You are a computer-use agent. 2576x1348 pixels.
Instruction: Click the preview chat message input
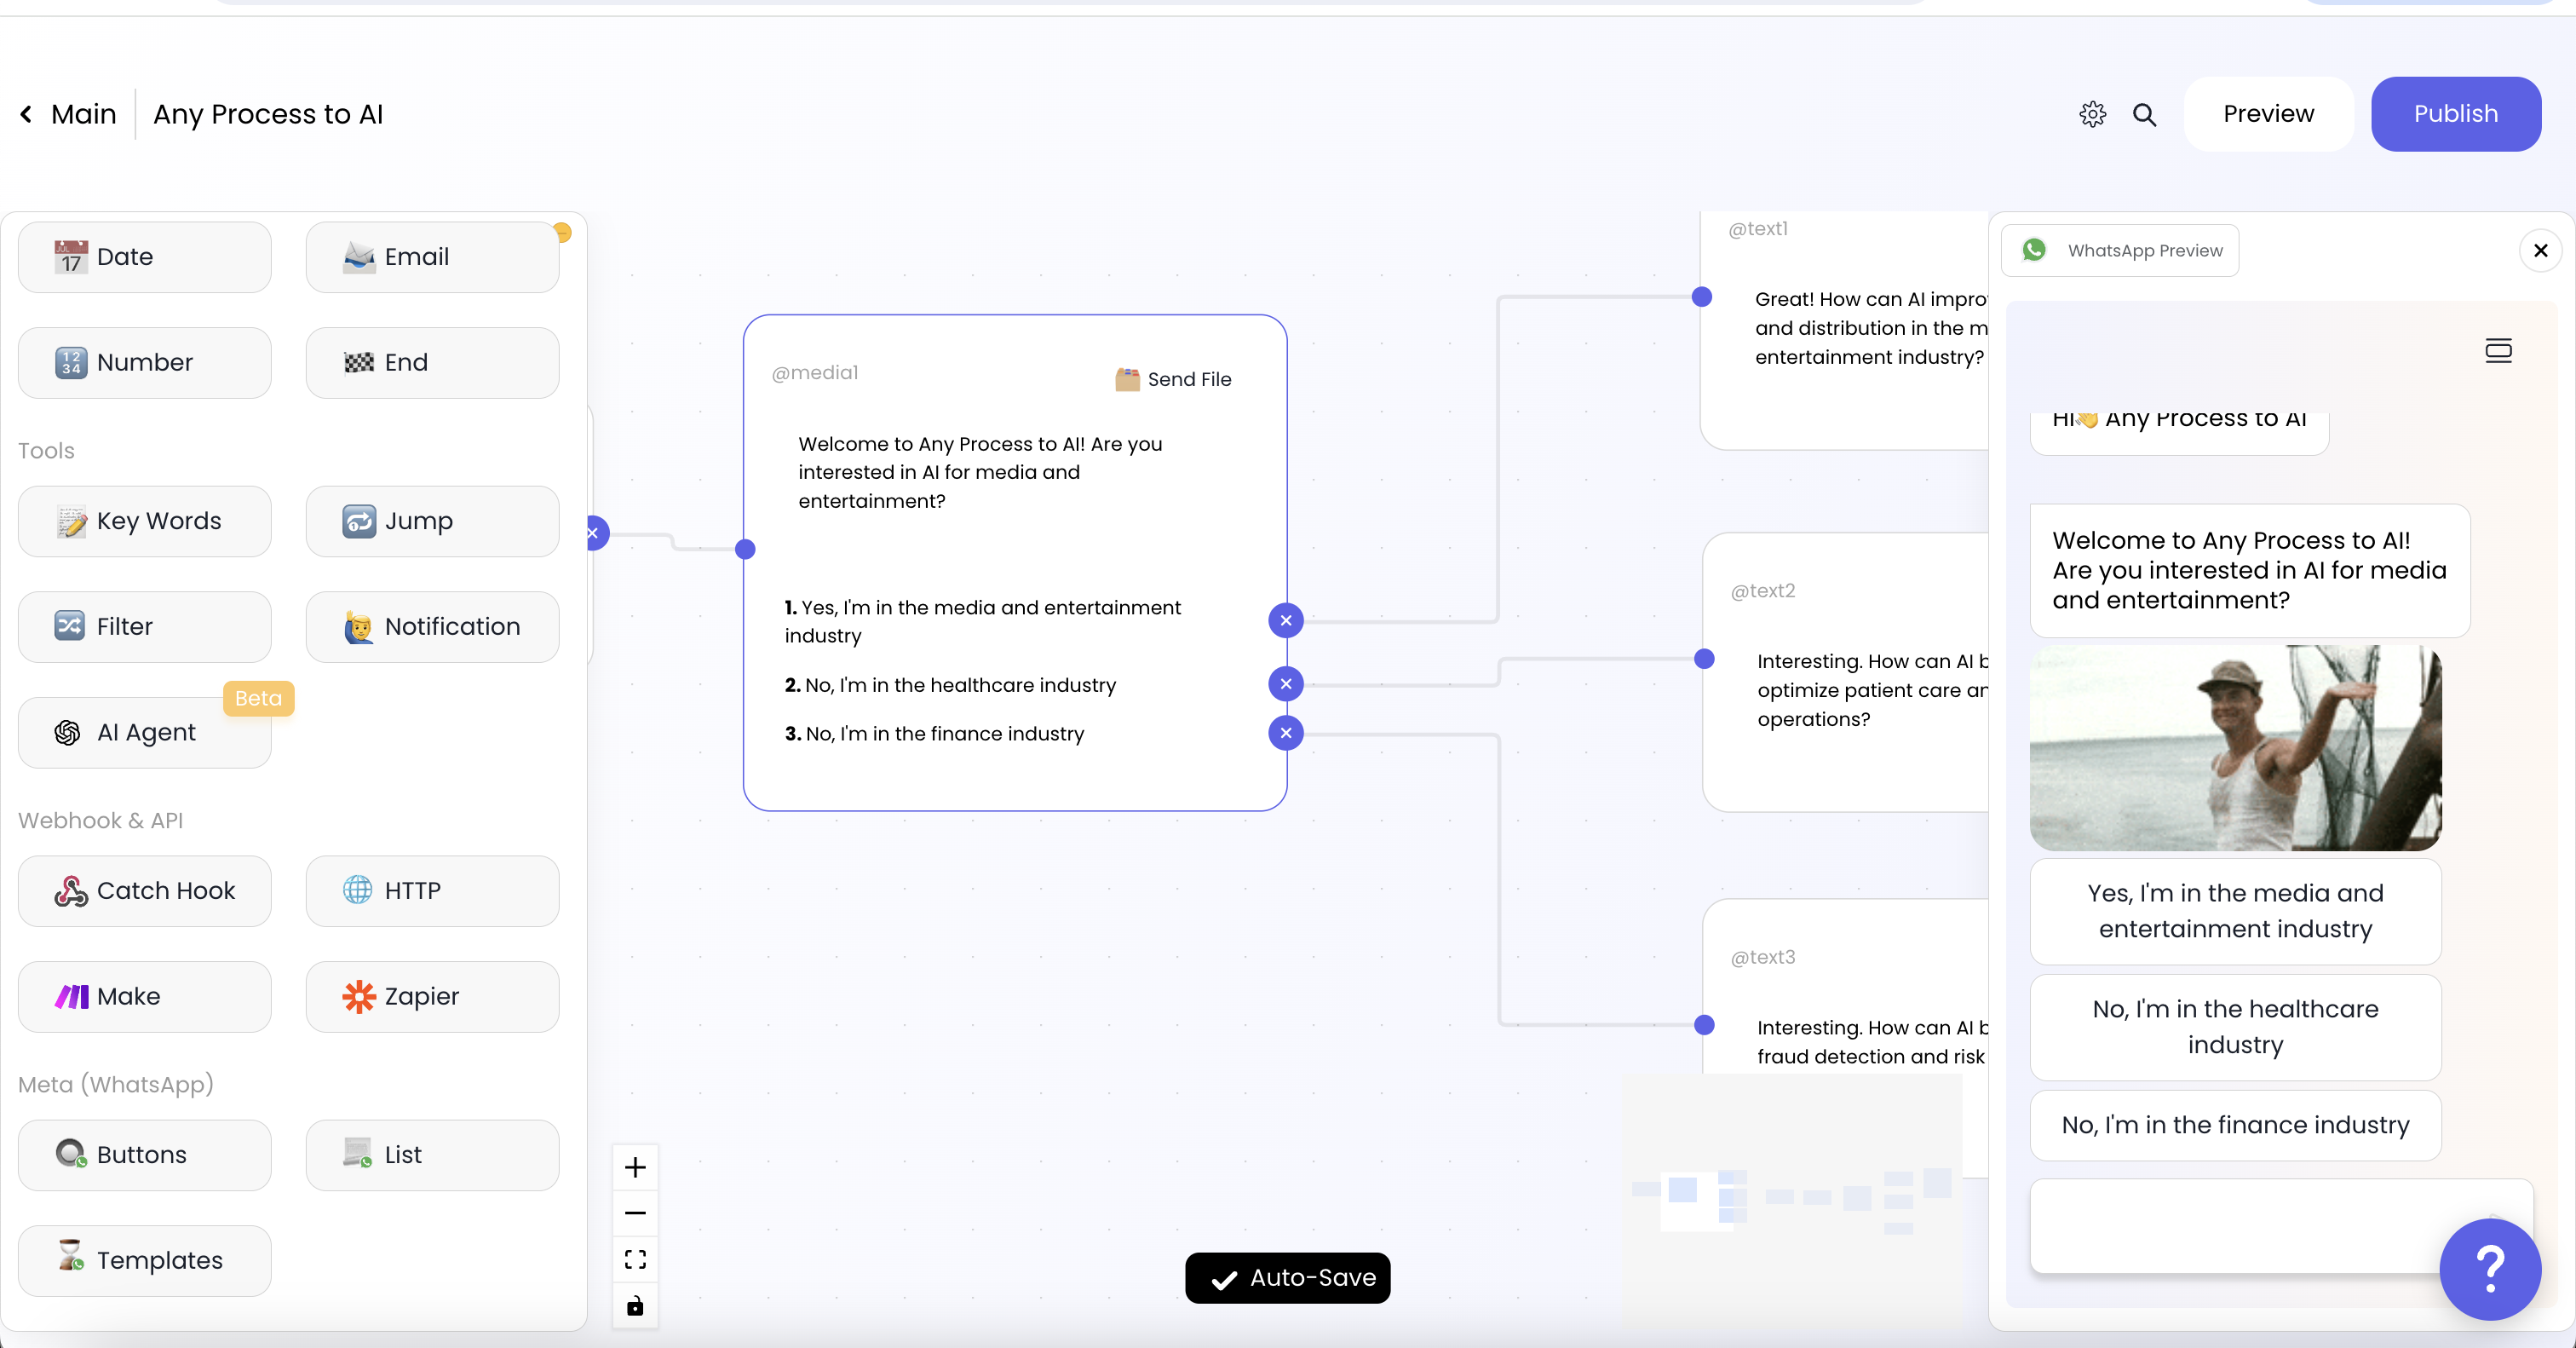2230,1225
